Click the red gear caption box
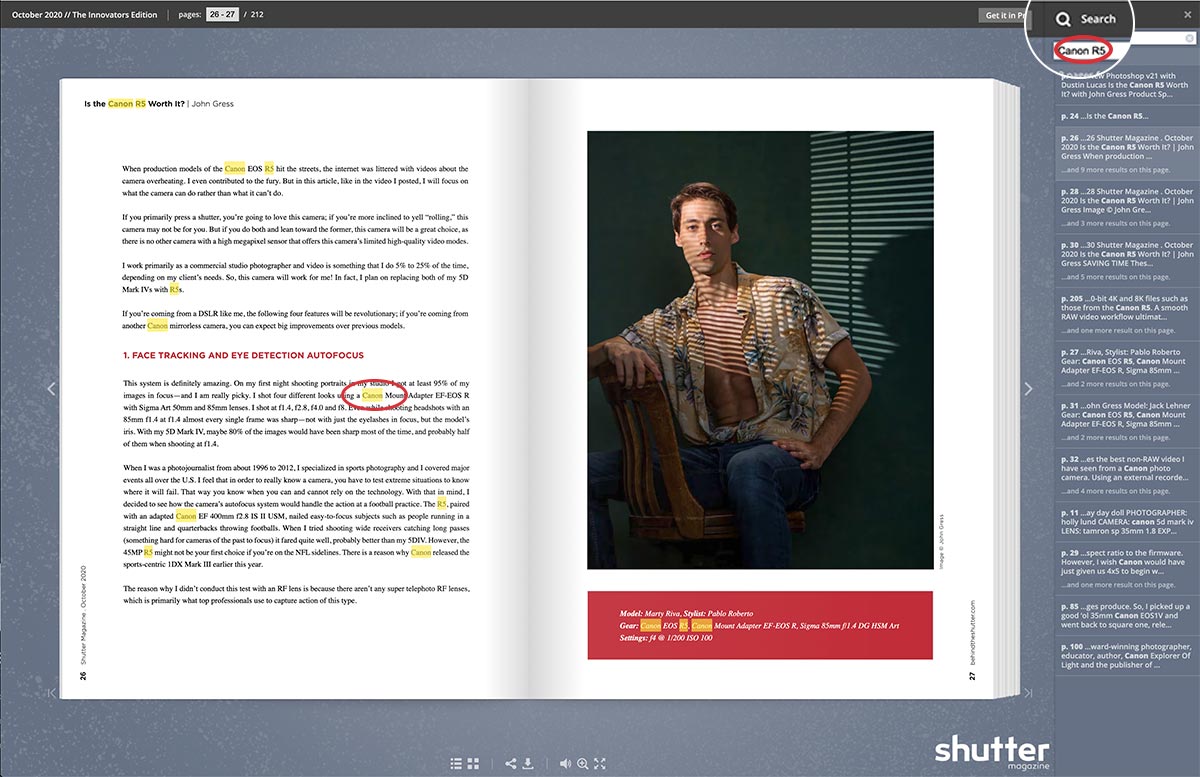Screen dimensions: 1200x777 pos(760,625)
